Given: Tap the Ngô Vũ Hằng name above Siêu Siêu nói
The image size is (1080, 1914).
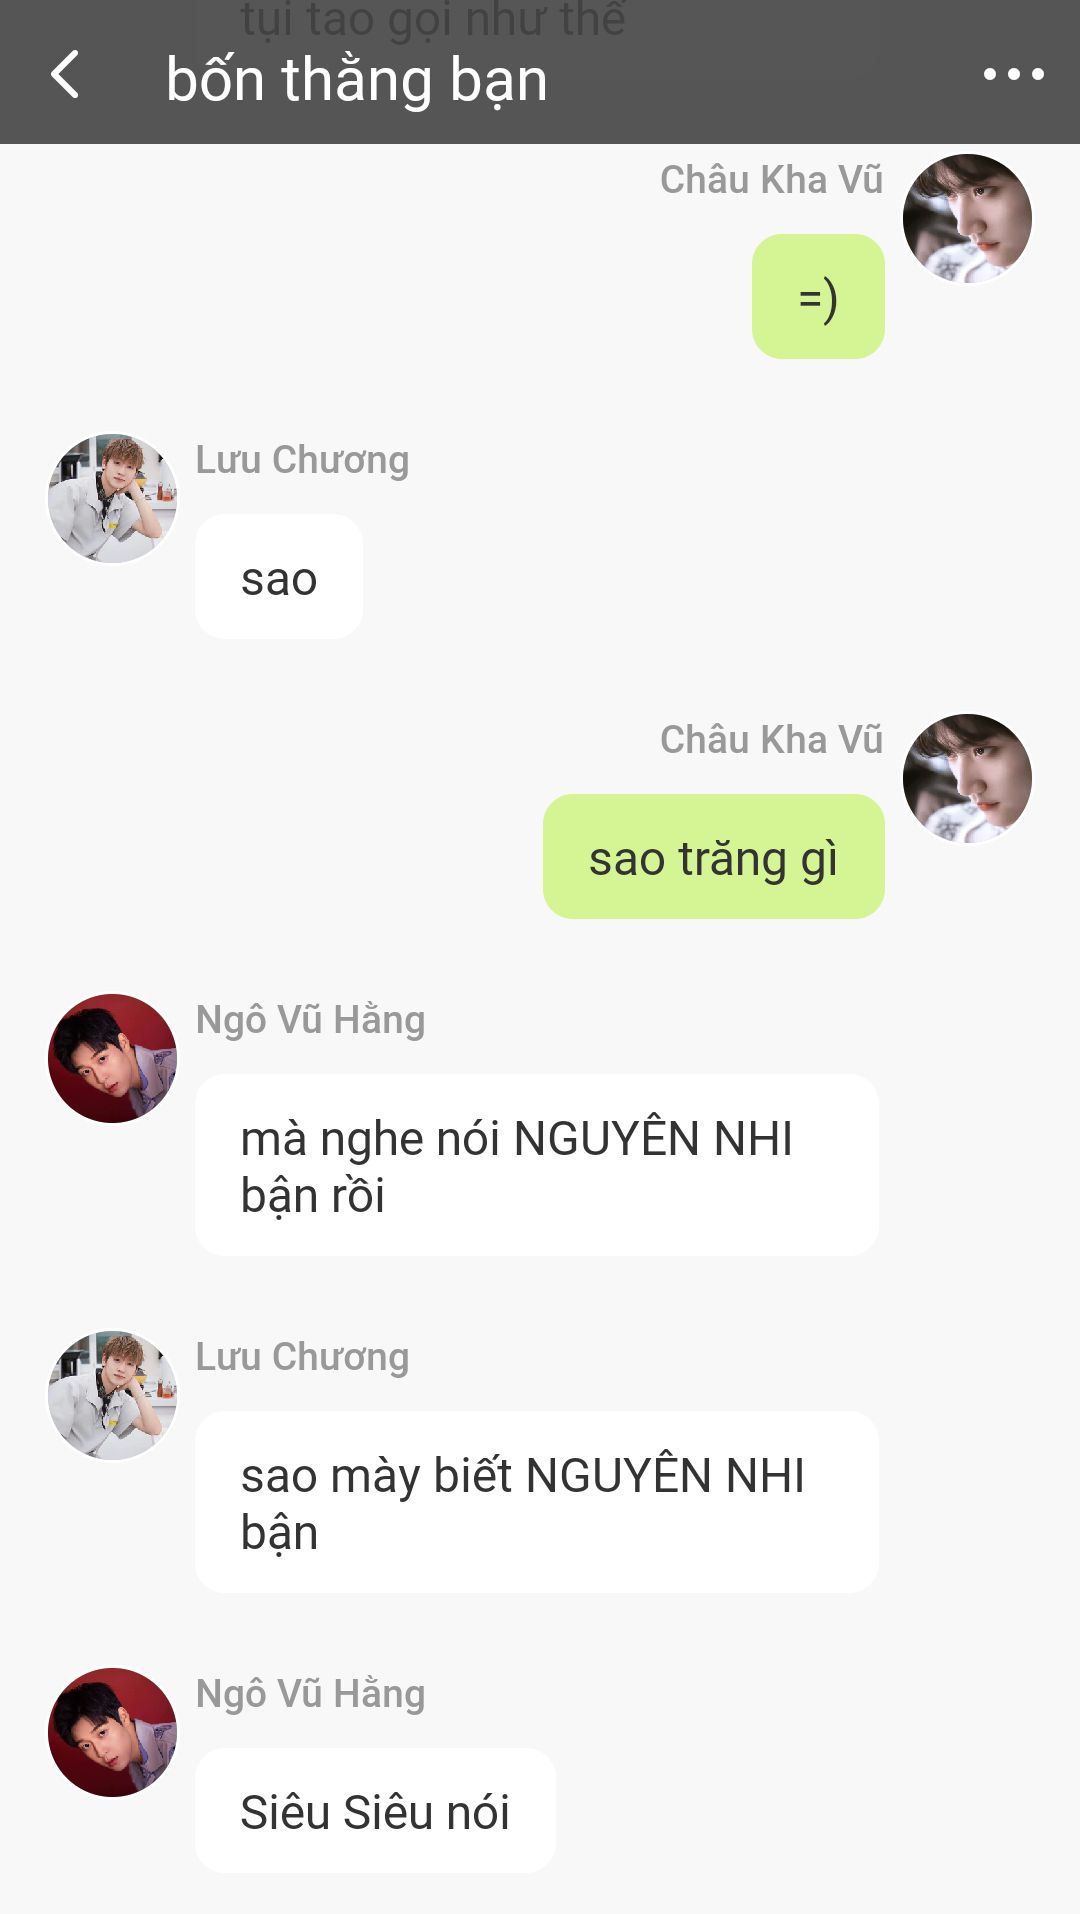Looking at the screenshot, I should [310, 1694].
